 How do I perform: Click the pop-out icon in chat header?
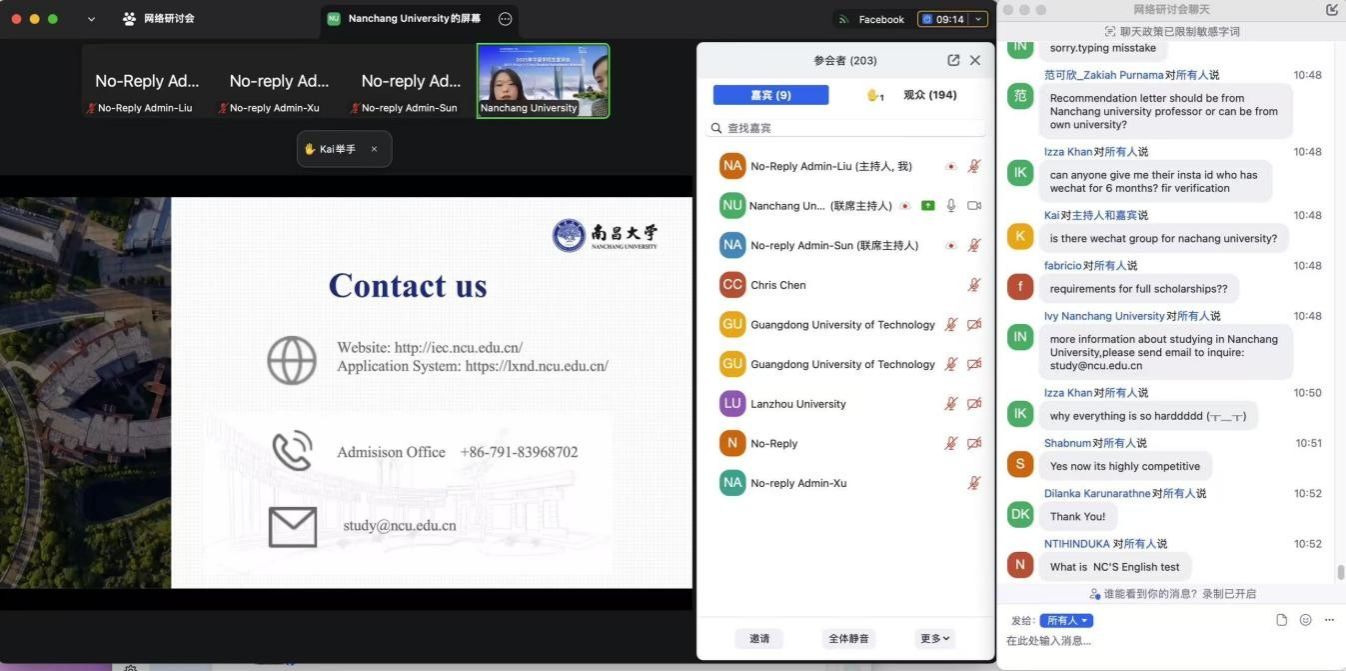(x=1331, y=10)
